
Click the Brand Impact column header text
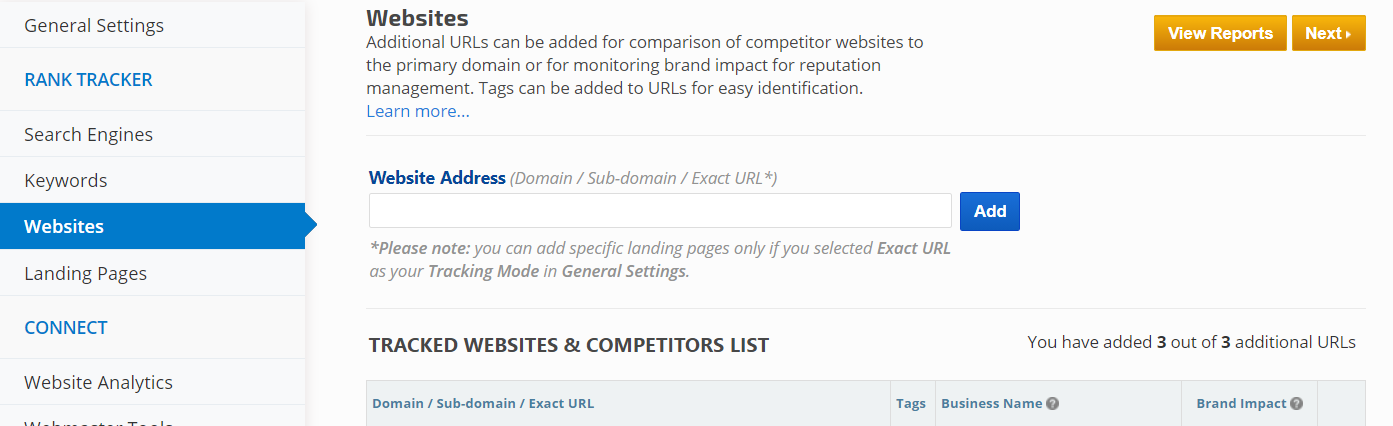coord(1241,404)
